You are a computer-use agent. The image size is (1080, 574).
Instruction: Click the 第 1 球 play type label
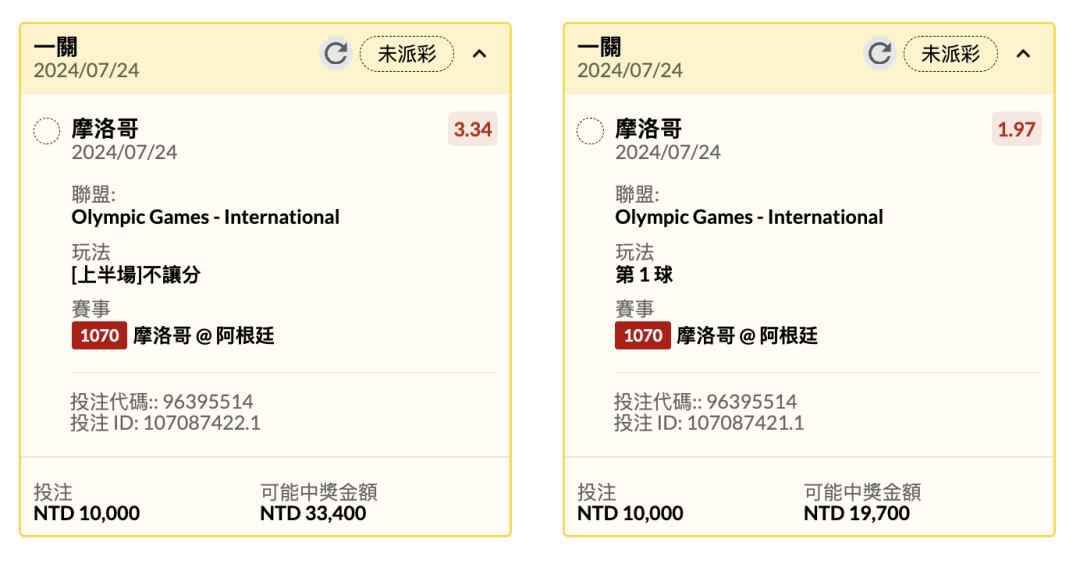644,275
